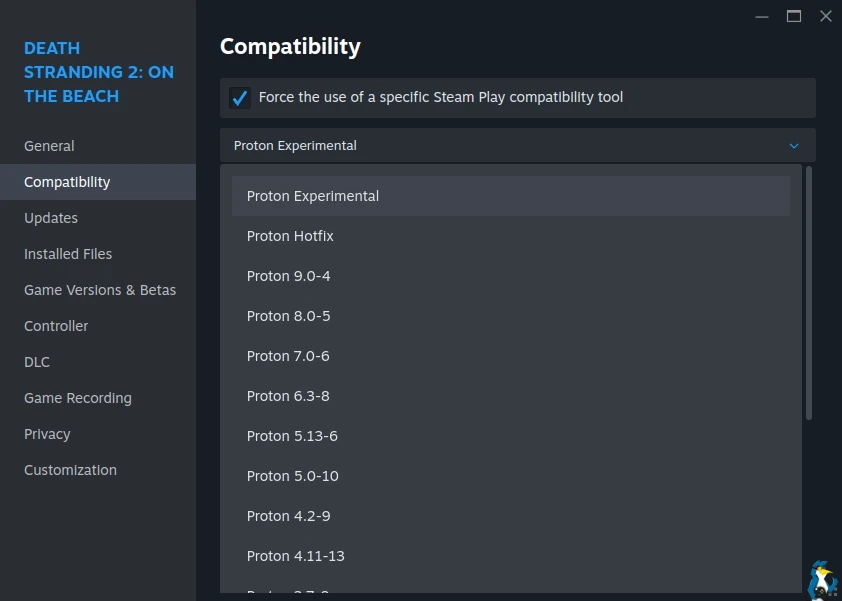Go to Game Versions & Betas
This screenshot has width=842, height=601.
click(x=100, y=290)
